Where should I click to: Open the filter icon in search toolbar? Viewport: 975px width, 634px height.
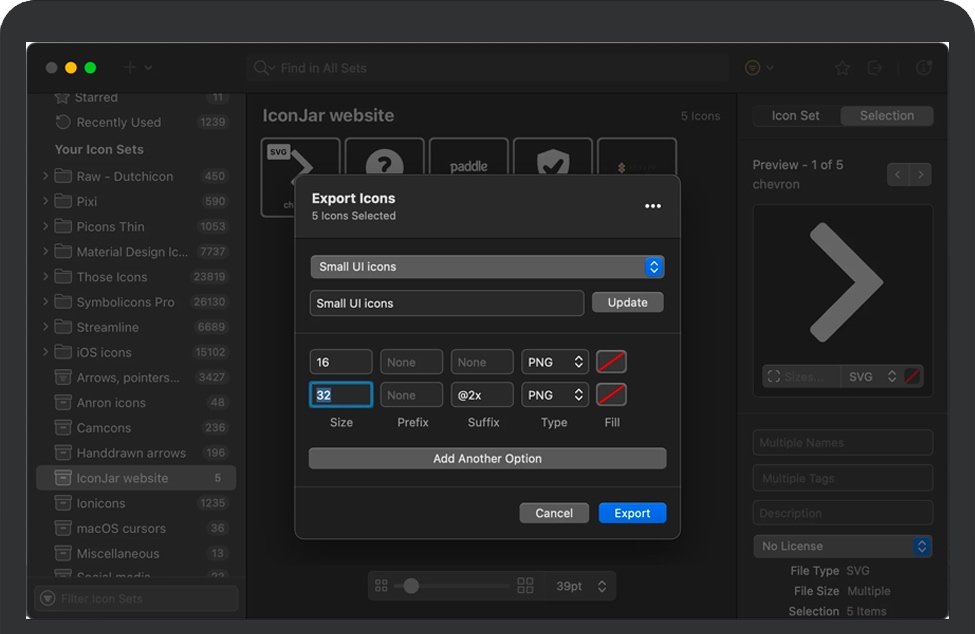click(753, 68)
